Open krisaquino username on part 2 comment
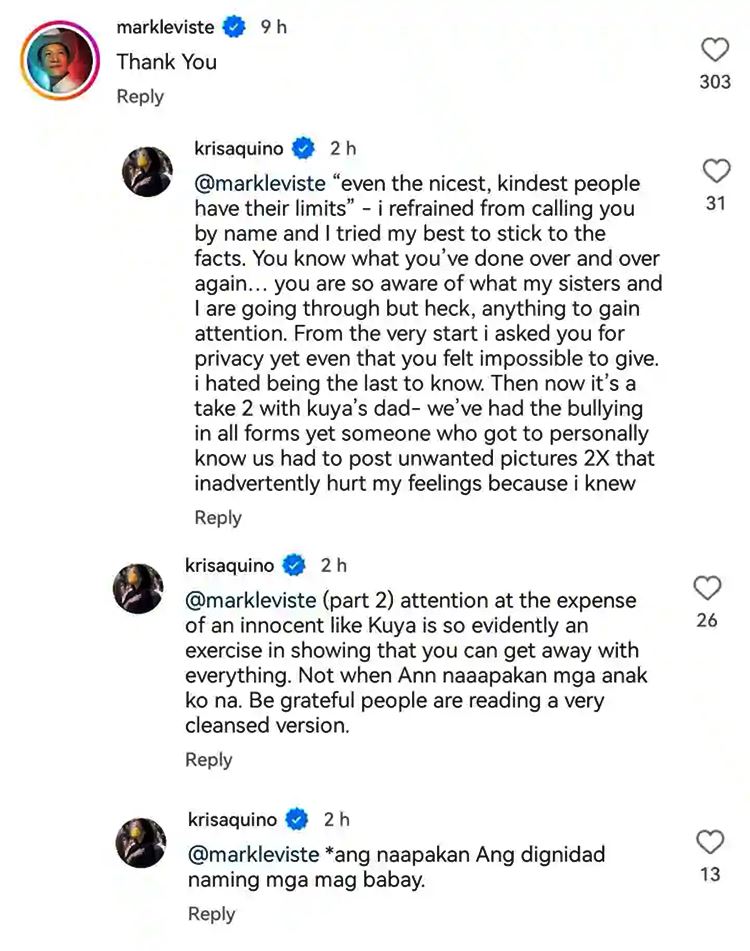750x951 pixels. 230,565
